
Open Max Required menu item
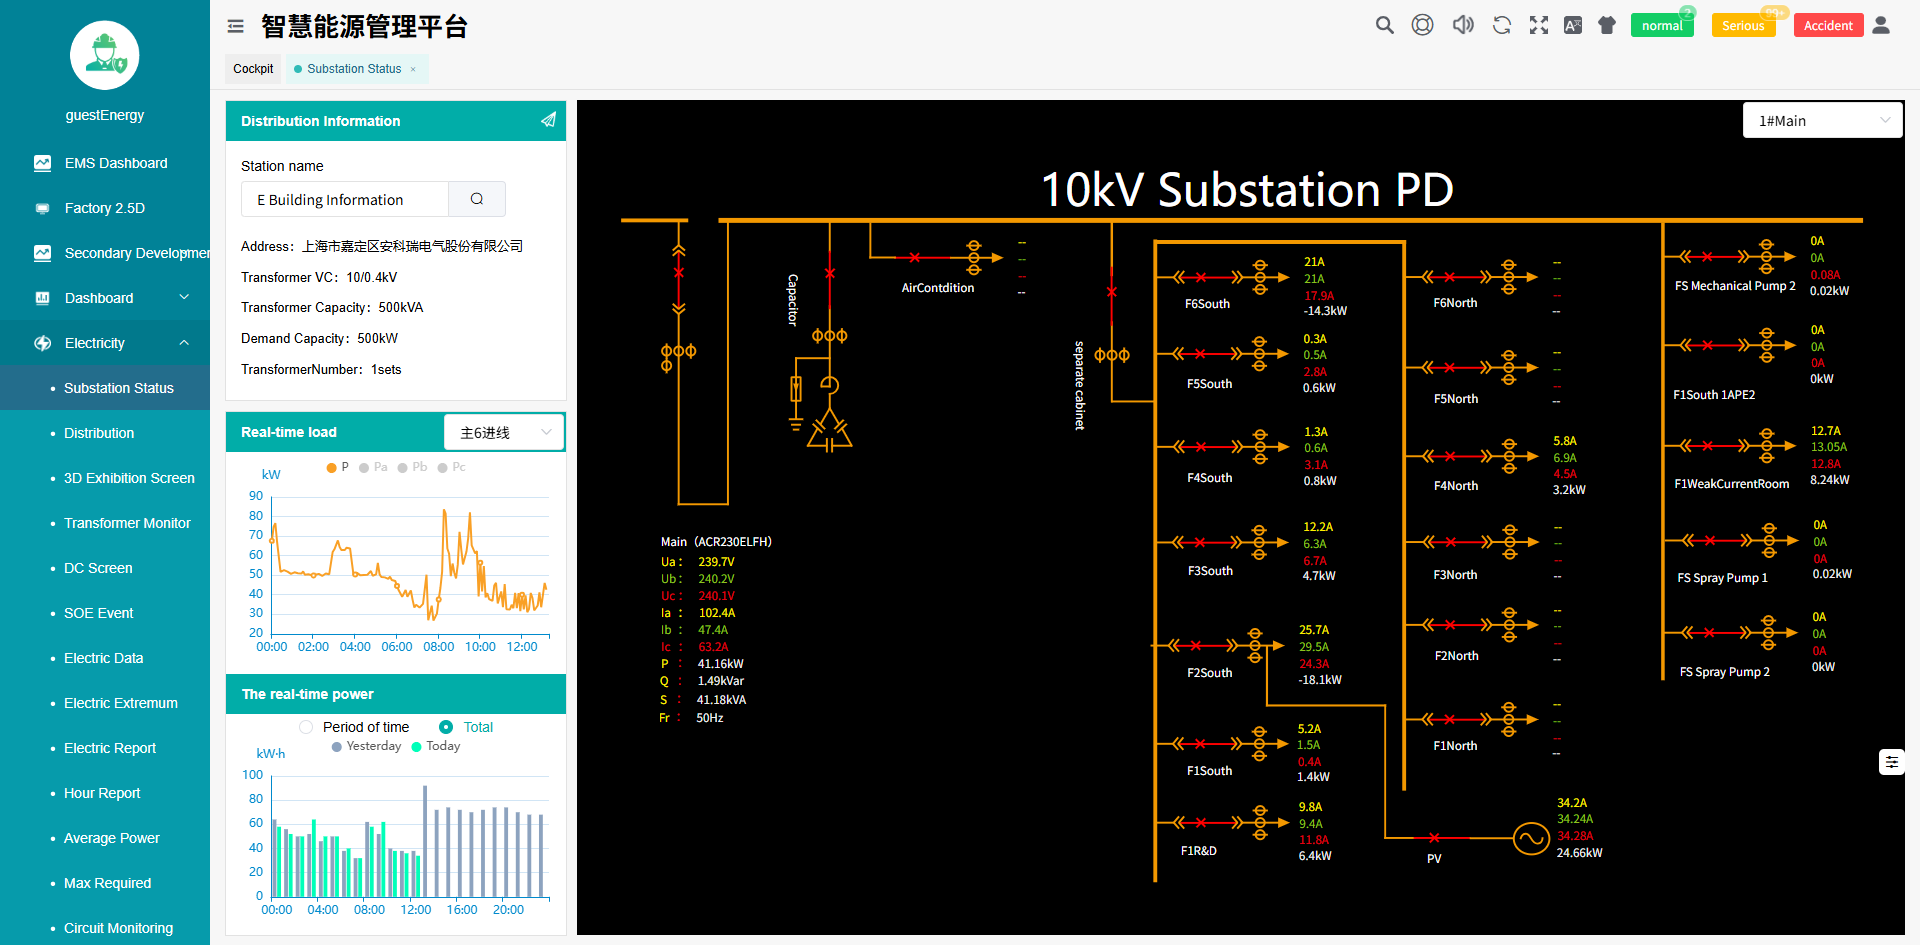click(x=105, y=883)
